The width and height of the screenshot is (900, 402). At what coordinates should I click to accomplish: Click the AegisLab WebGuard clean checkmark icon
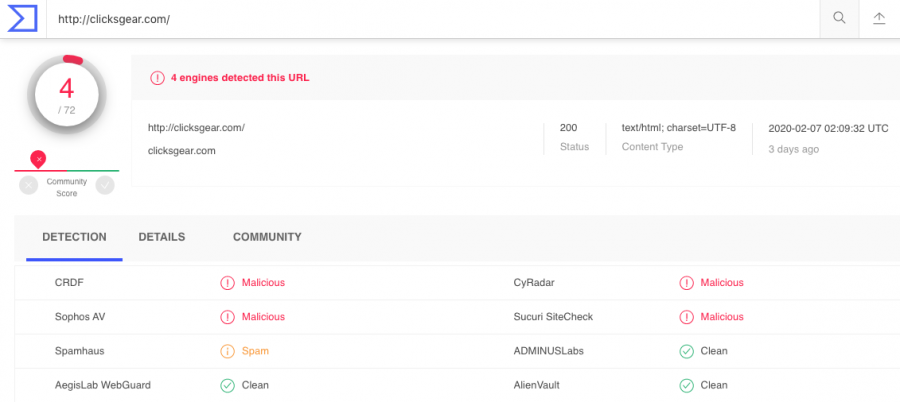point(227,385)
